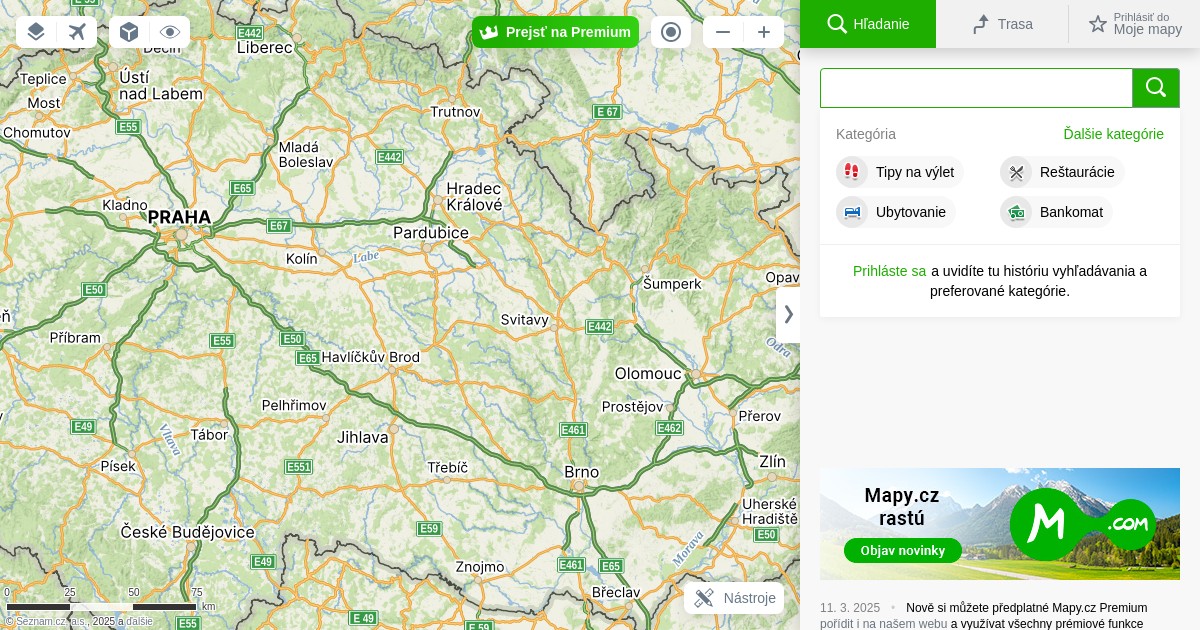Locate my position with target icon
1200x630 pixels.
click(671, 32)
